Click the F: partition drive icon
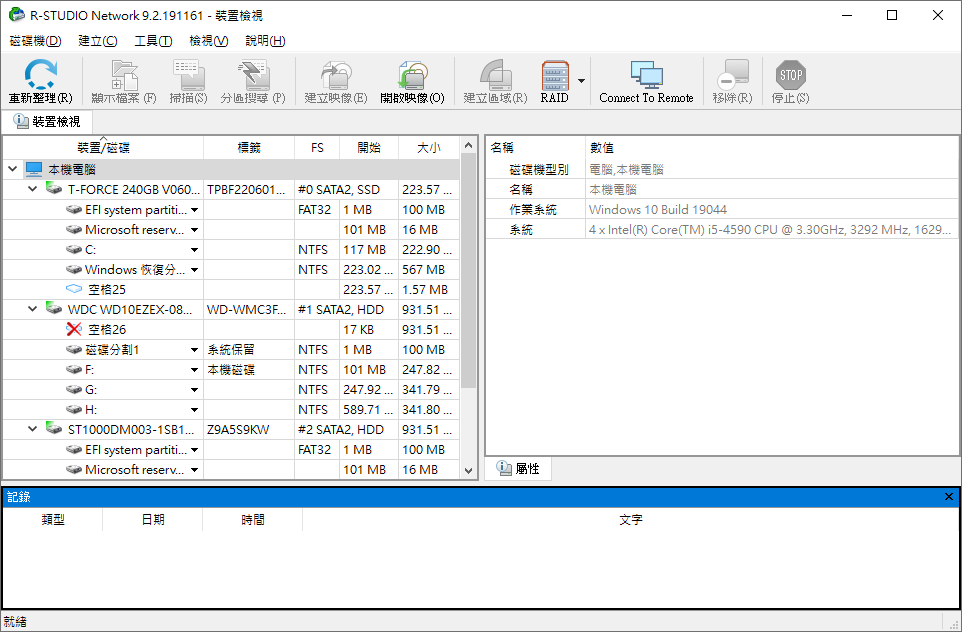Screen dimensions: 962x632 [74, 370]
